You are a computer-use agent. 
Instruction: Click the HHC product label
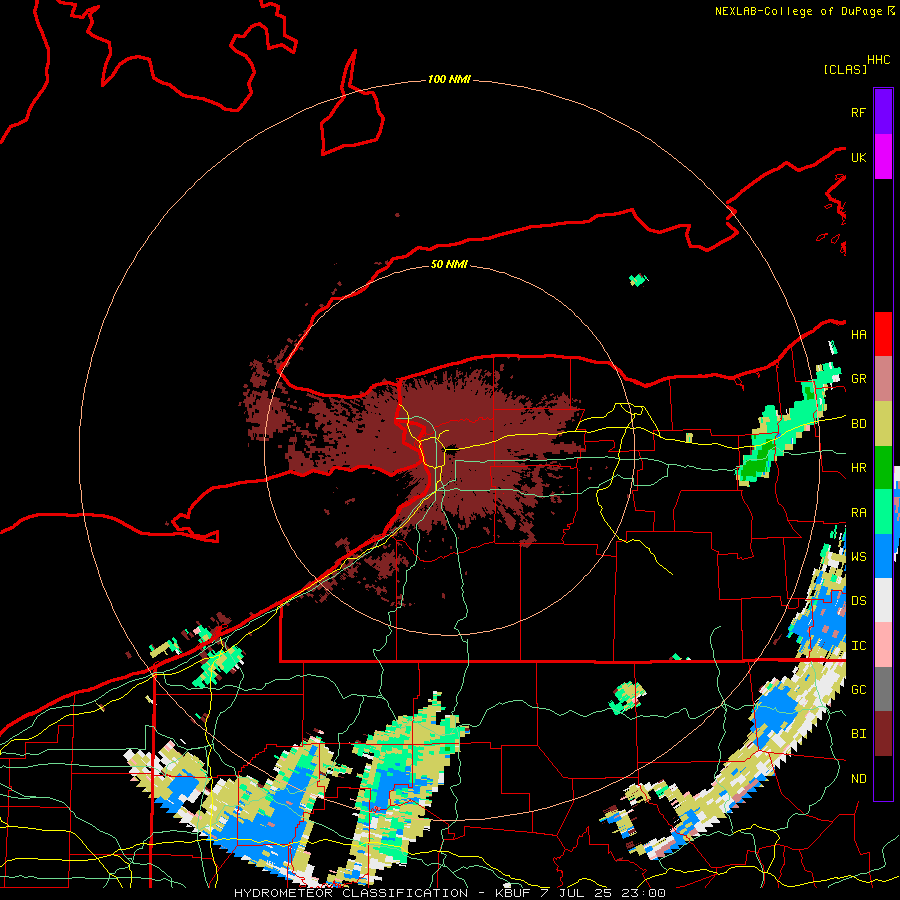point(879,60)
